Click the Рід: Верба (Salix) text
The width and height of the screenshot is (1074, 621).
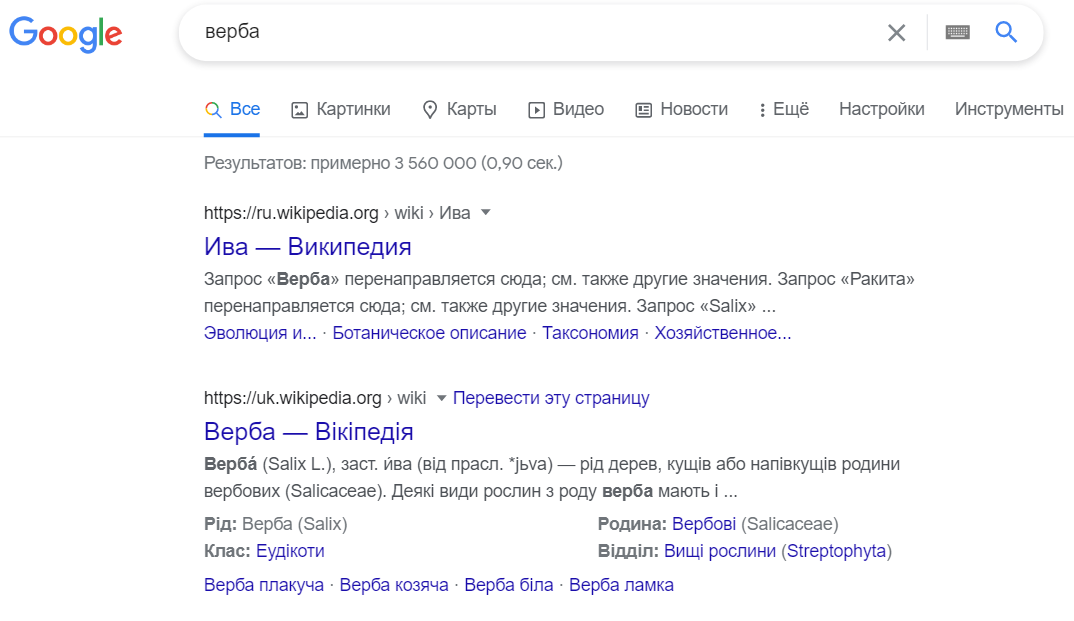[276, 524]
